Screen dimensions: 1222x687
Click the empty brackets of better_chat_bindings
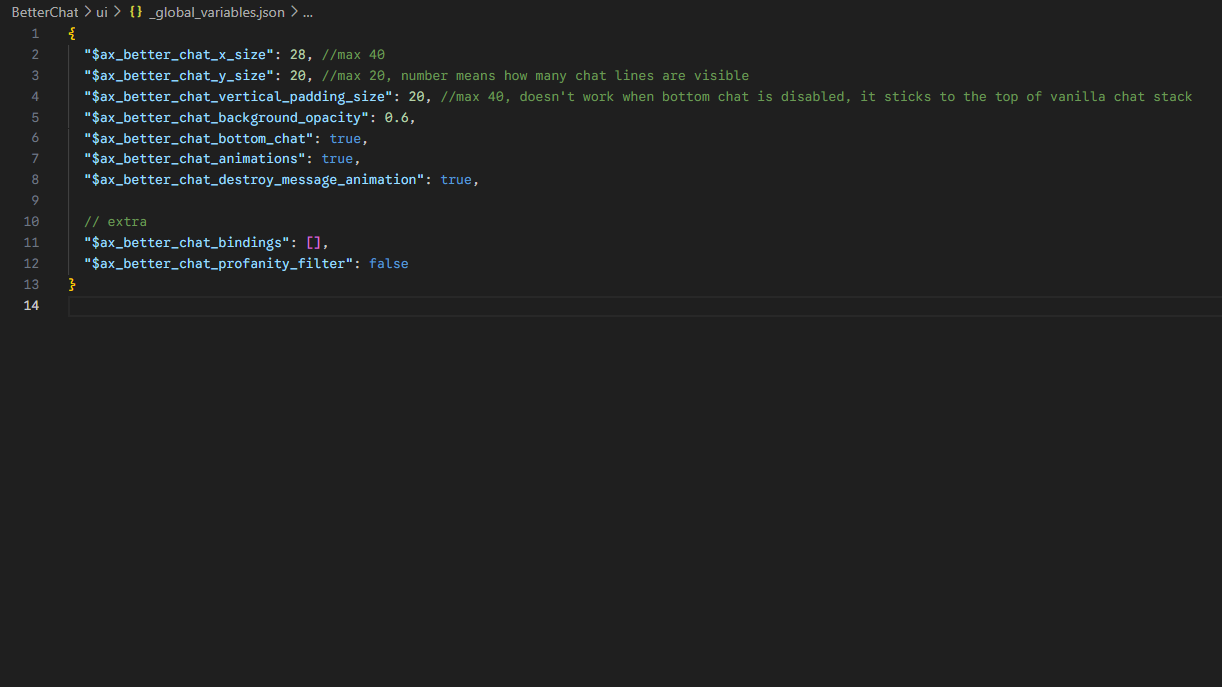click(313, 243)
